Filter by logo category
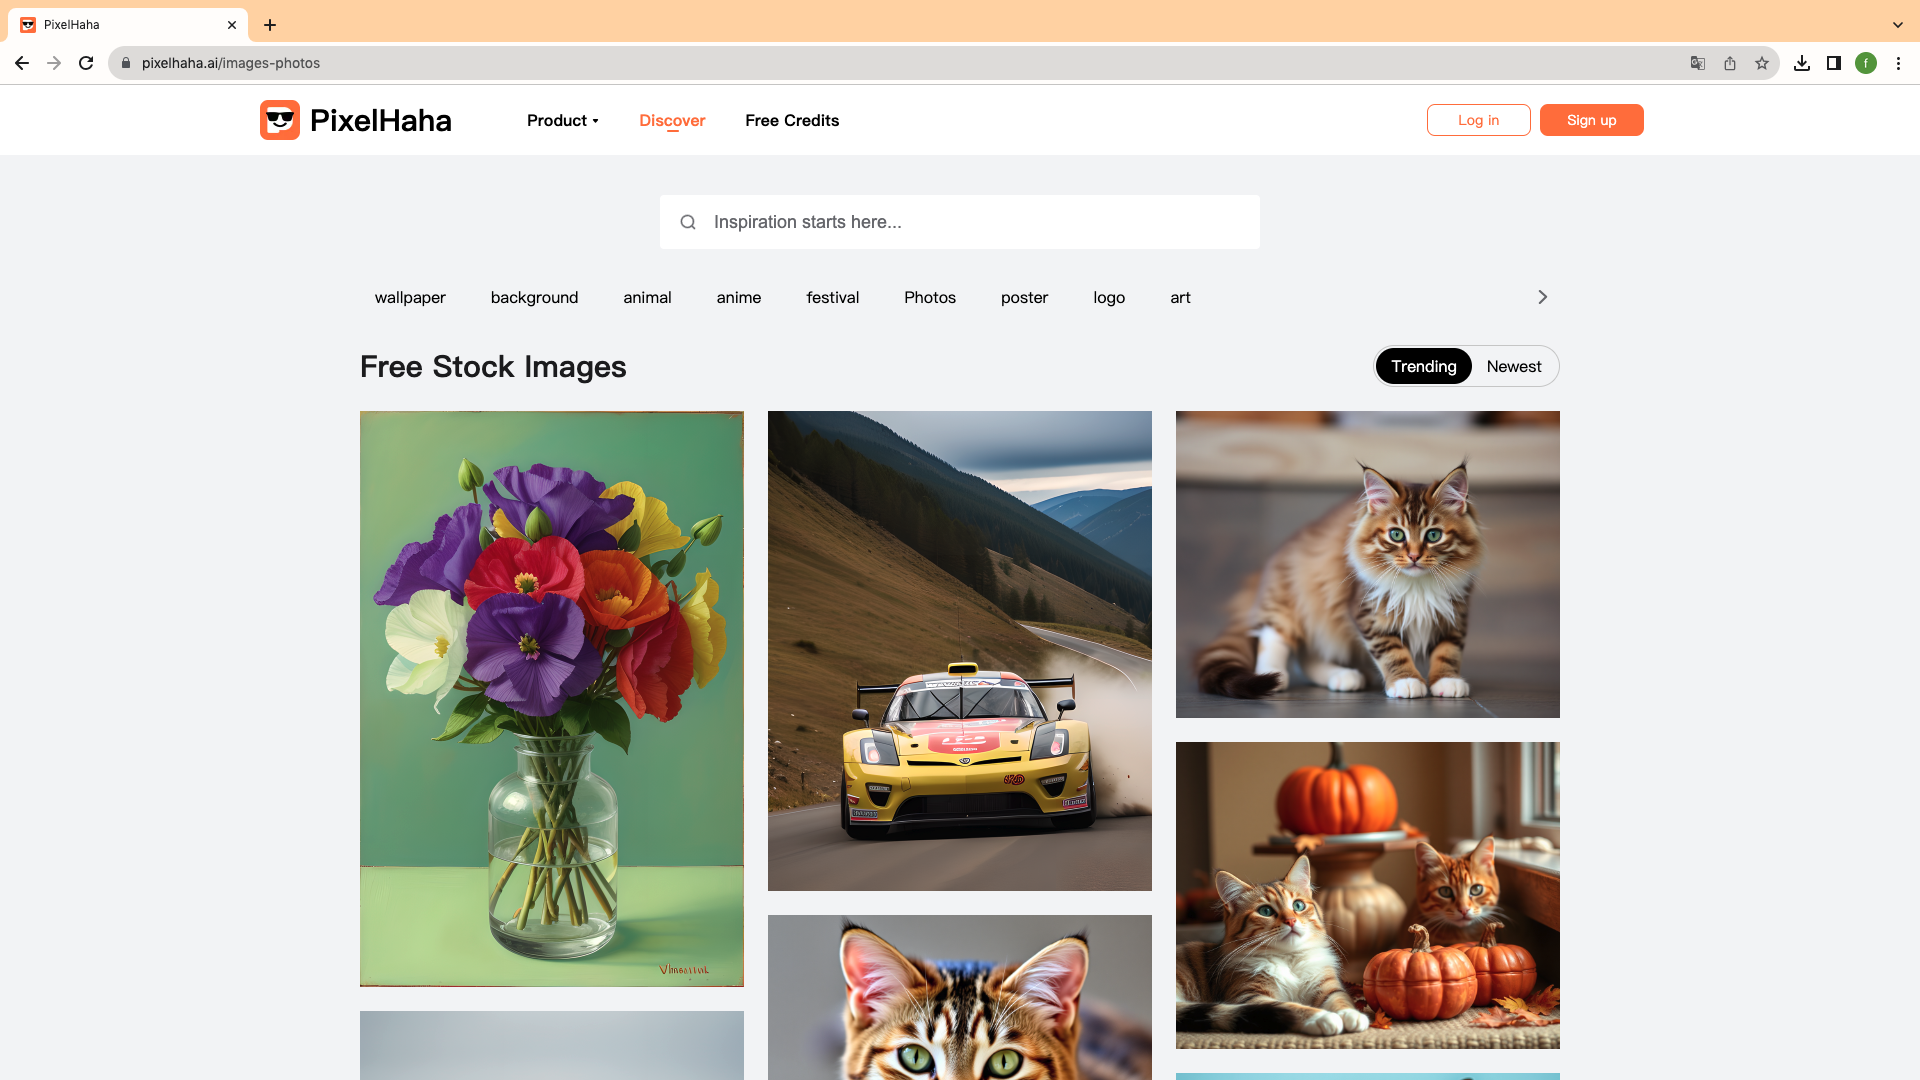 pyautogui.click(x=1109, y=297)
